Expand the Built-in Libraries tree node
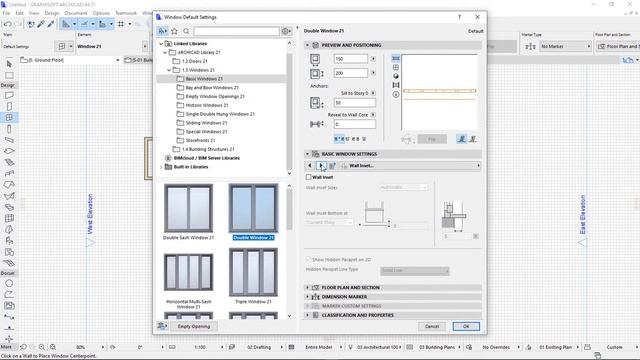Screen dimensions: 640x360 (x=161, y=167)
